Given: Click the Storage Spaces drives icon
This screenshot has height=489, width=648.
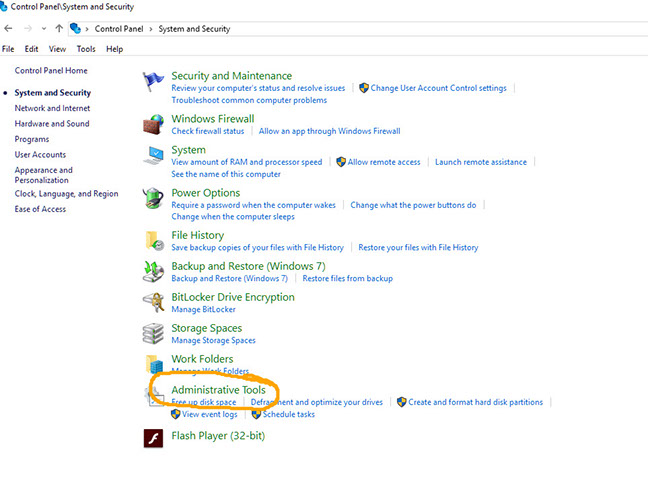Looking at the screenshot, I should click(x=153, y=333).
